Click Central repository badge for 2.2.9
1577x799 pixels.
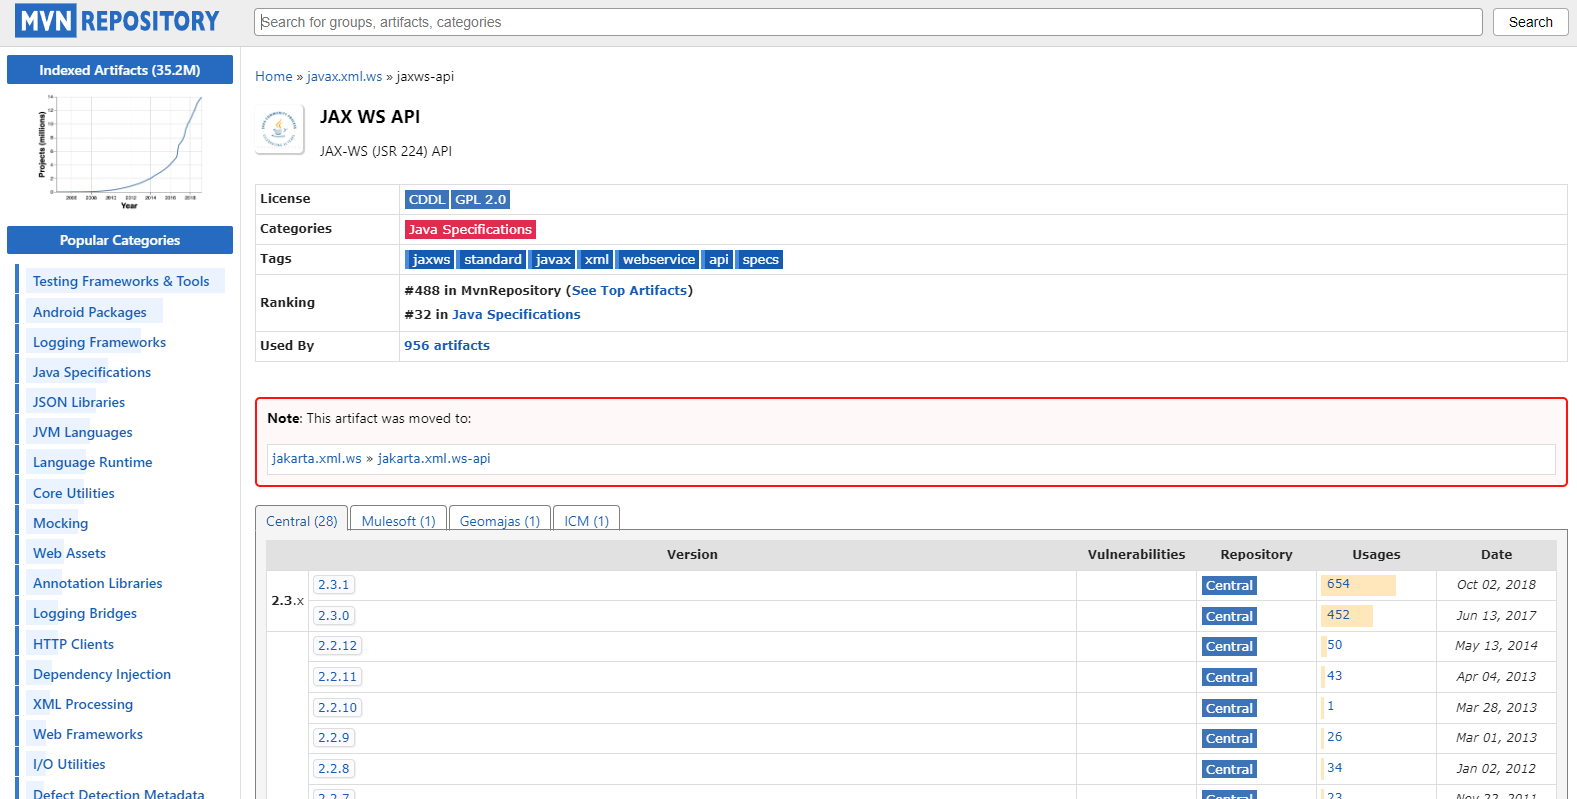pos(1229,739)
